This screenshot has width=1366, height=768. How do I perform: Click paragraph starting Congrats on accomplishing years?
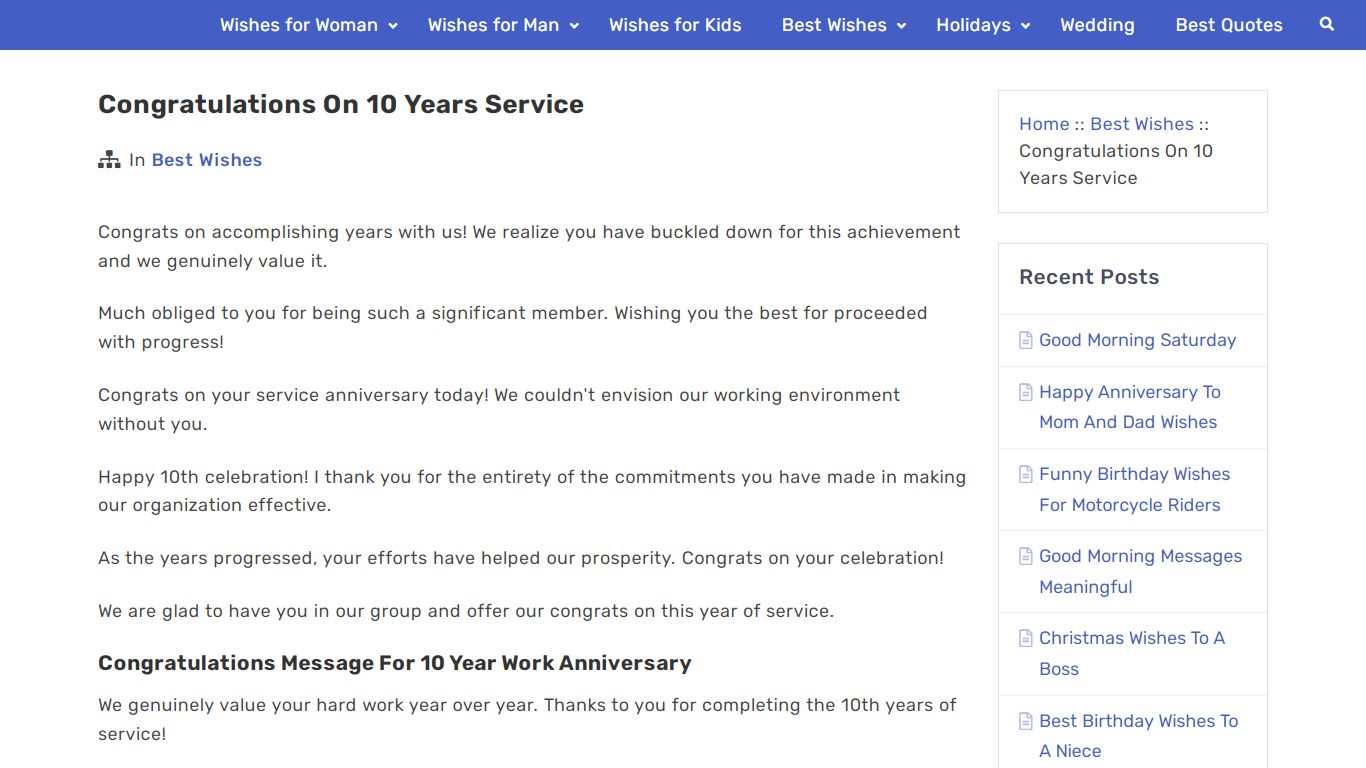pyautogui.click(x=529, y=246)
